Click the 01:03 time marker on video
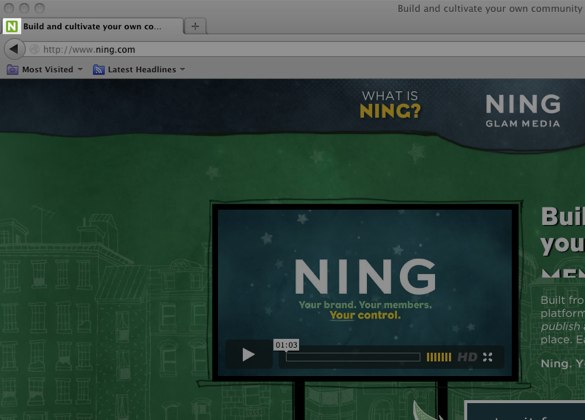 click(x=286, y=345)
